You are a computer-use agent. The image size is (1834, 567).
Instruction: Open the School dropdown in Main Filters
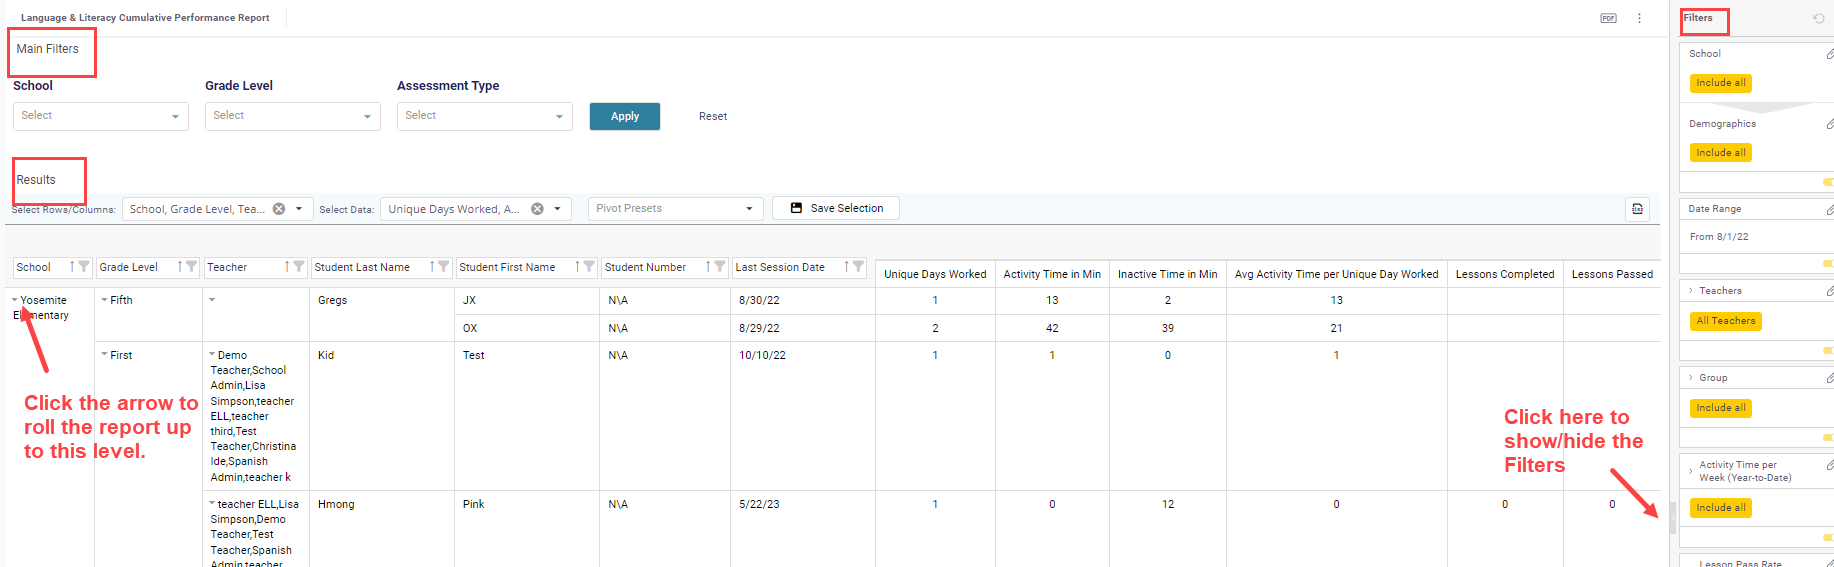[100, 116]
